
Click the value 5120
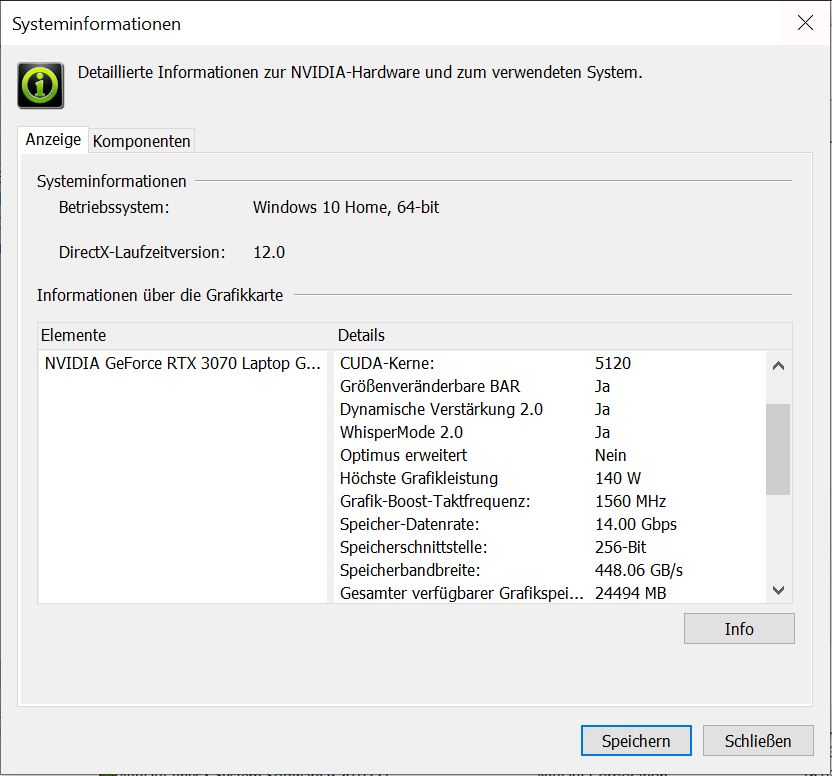(x=613, y=363)
